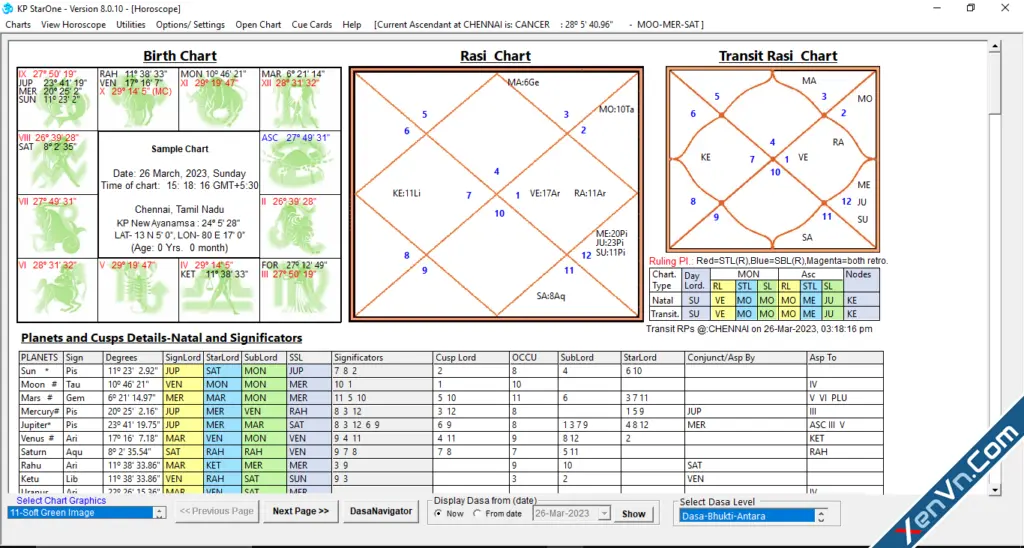Click the Planets and Cusps Details heading
The height and width of the screenshot is (548, 1024).
tap(161, 338)
